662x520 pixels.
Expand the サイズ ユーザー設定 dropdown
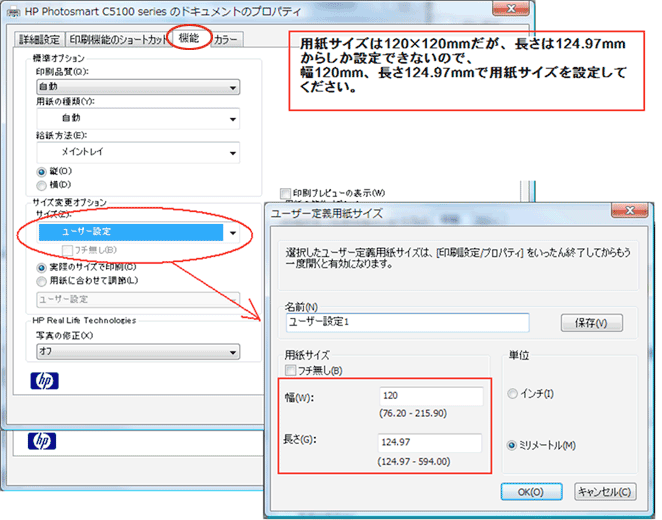138,233
